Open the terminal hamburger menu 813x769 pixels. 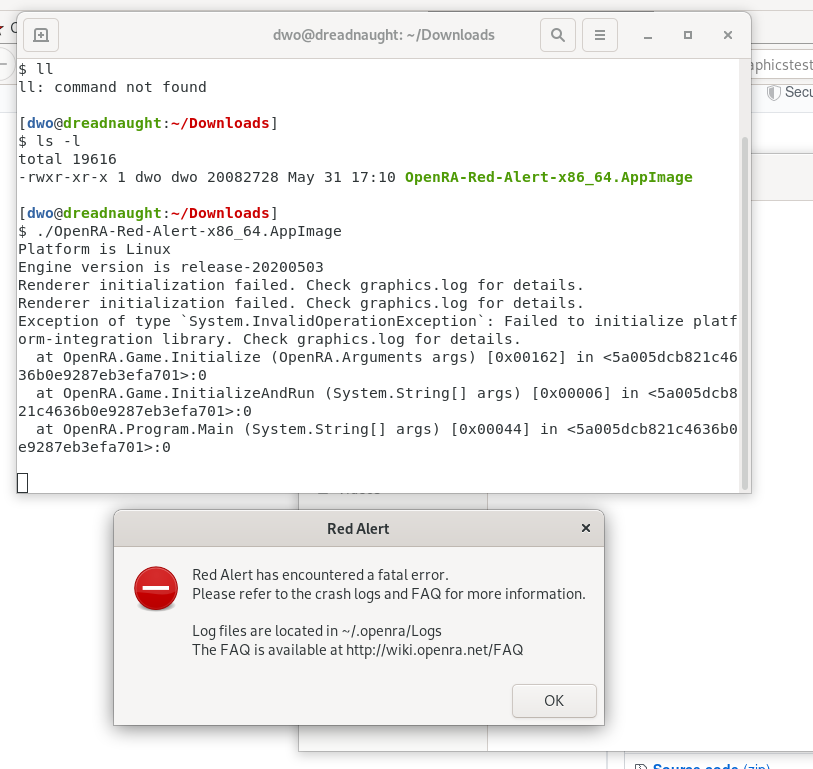[600, 35]
